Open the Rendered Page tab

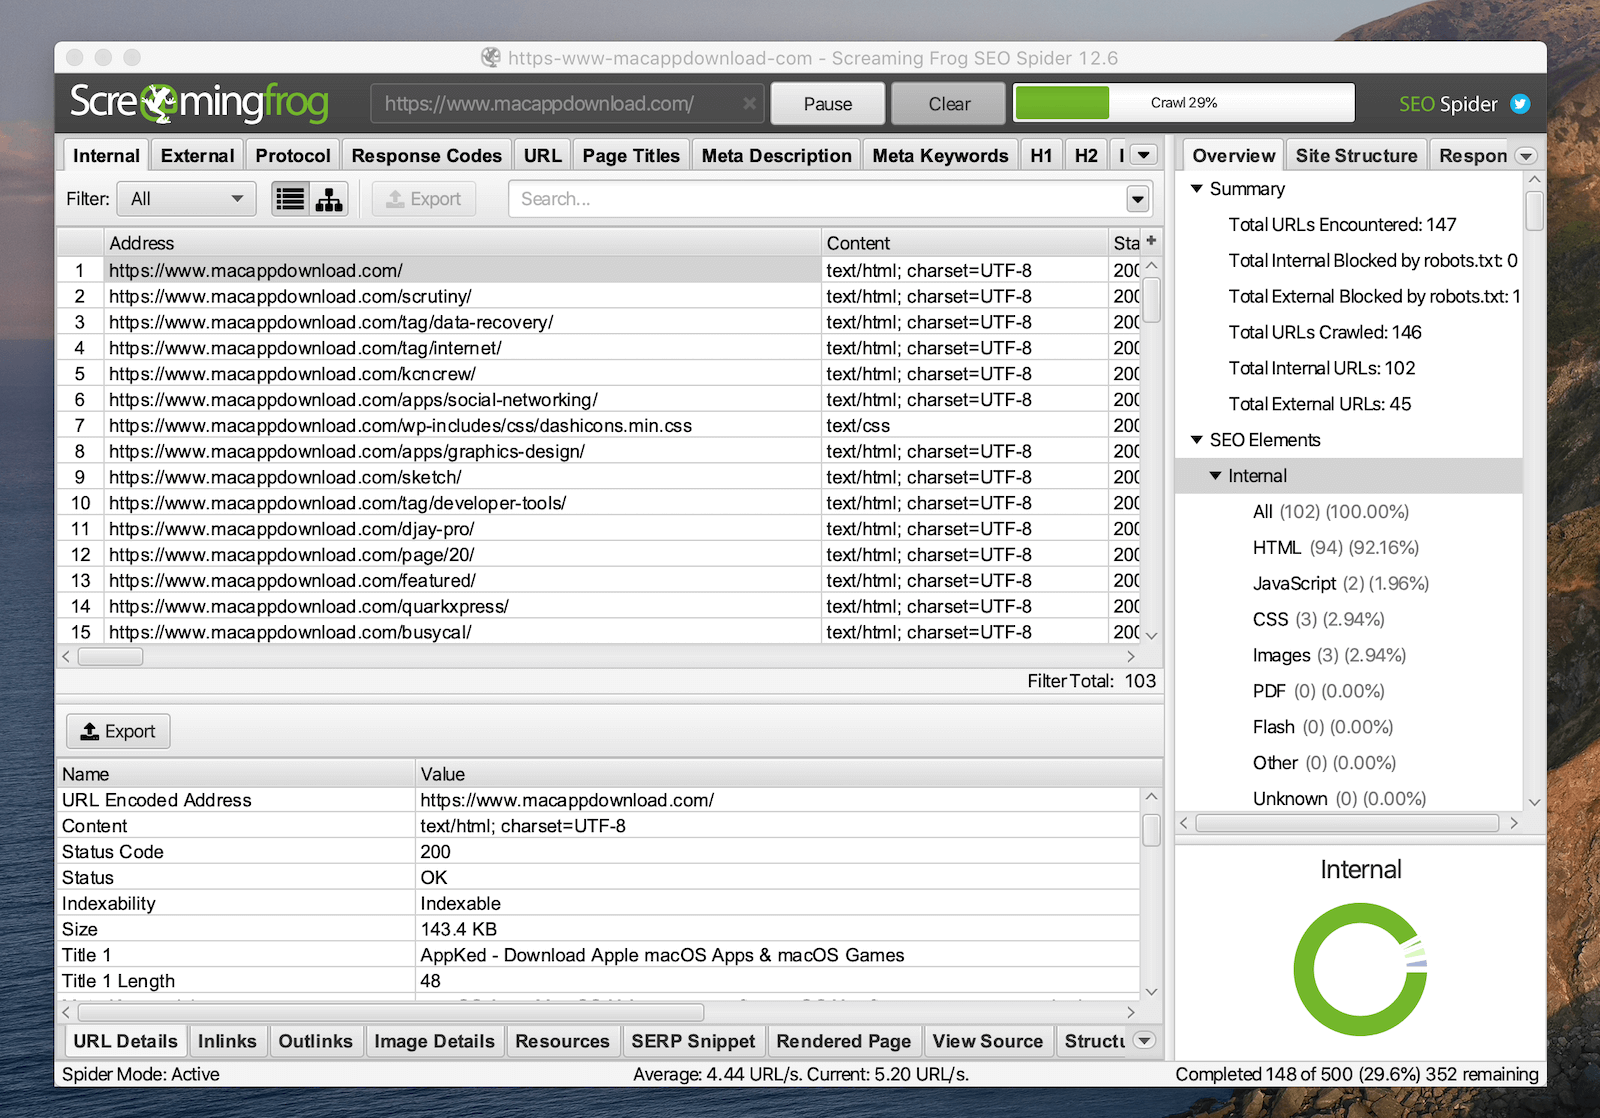pos(843,1041)
